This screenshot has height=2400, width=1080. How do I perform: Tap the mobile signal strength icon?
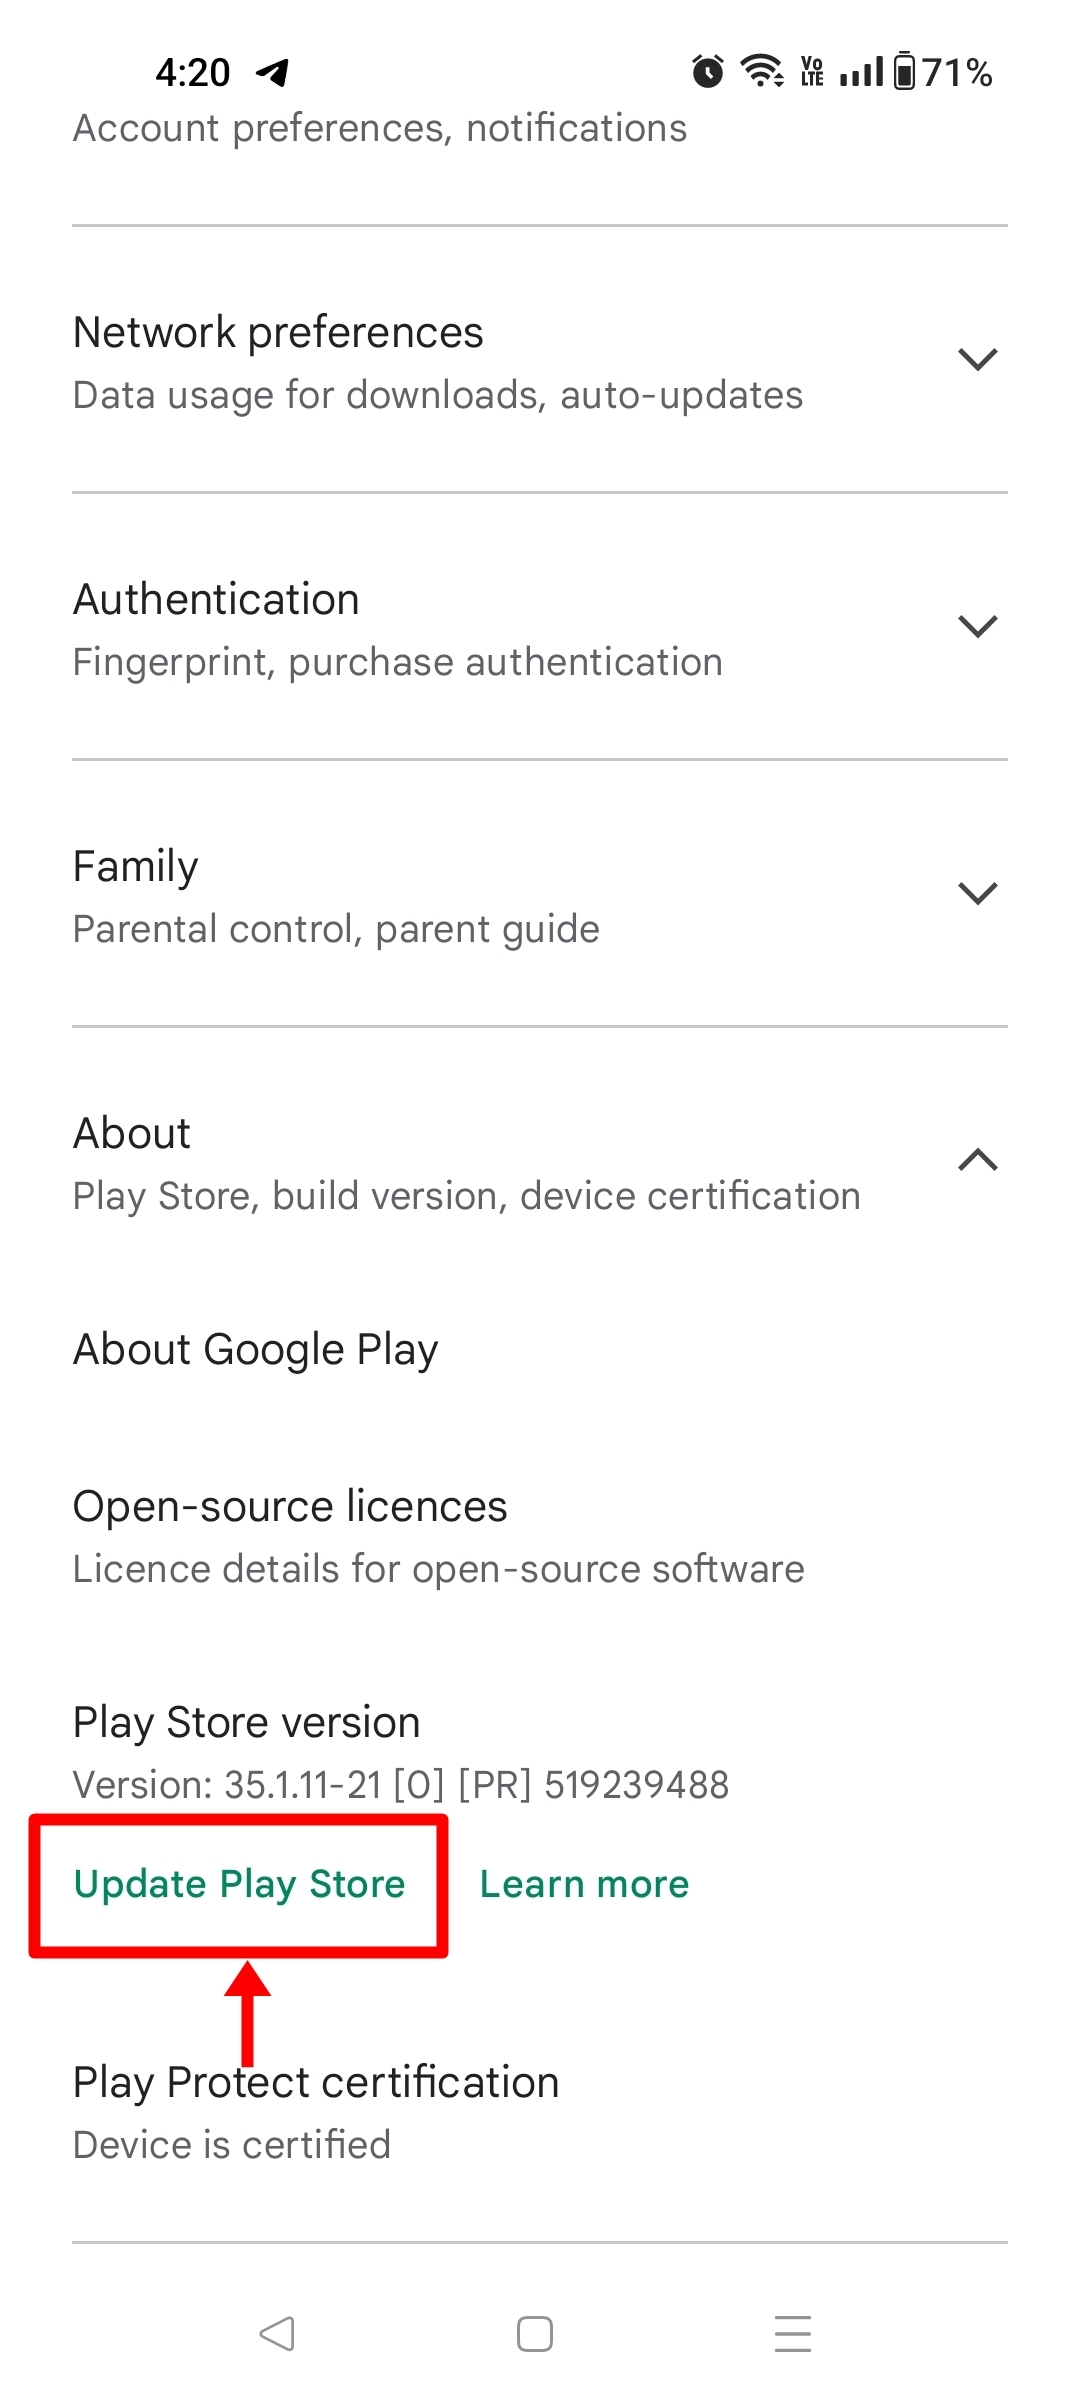coord(862,72)
